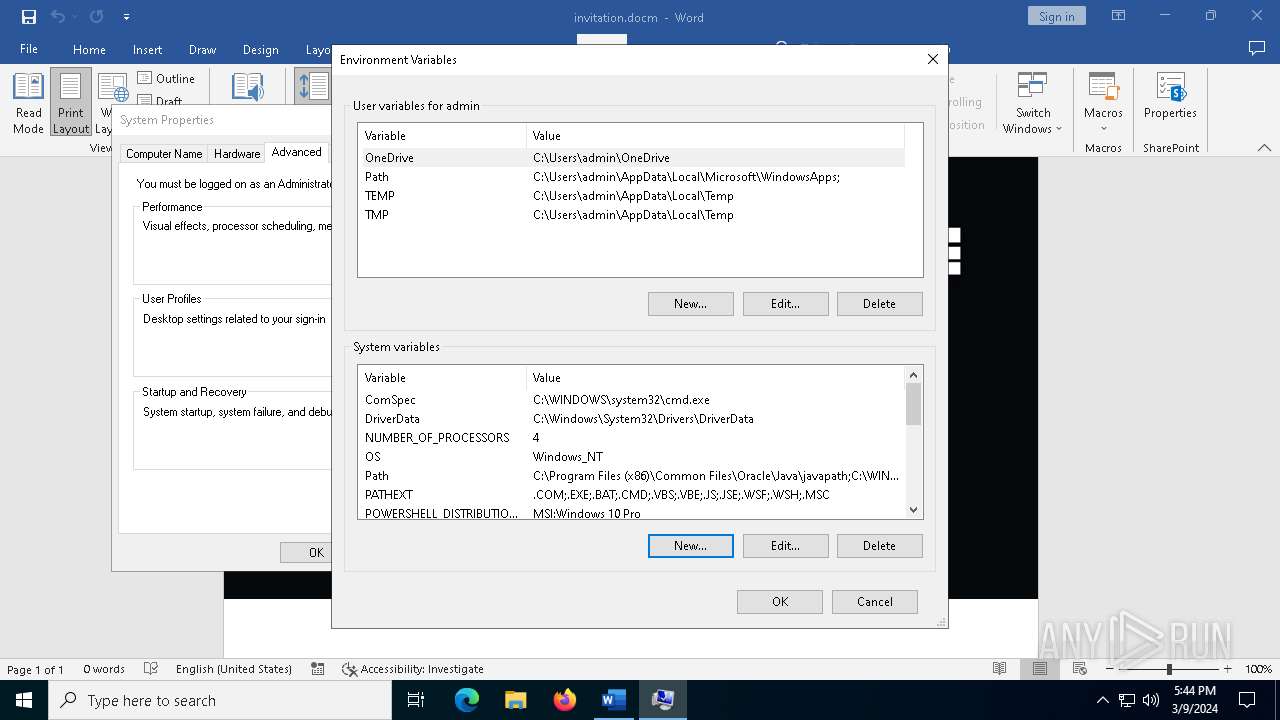Screen dimensions: 1280x720
Task: Click zoom out minus button
Action: [x=1110, y=669]
